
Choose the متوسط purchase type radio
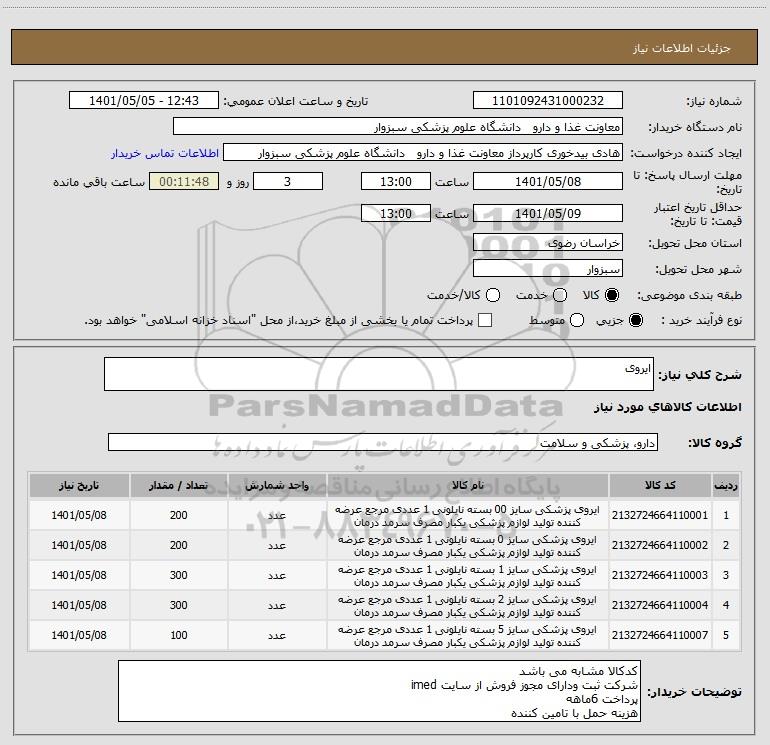[x=577, y=320]
